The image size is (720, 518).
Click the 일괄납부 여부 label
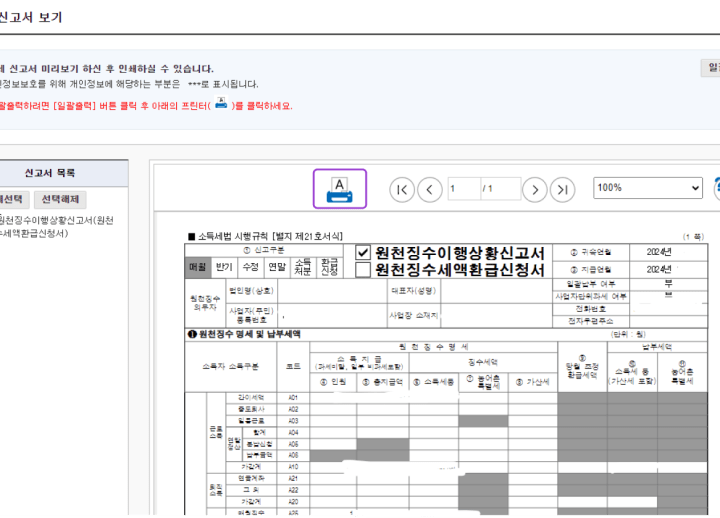(x=591, y=284)
